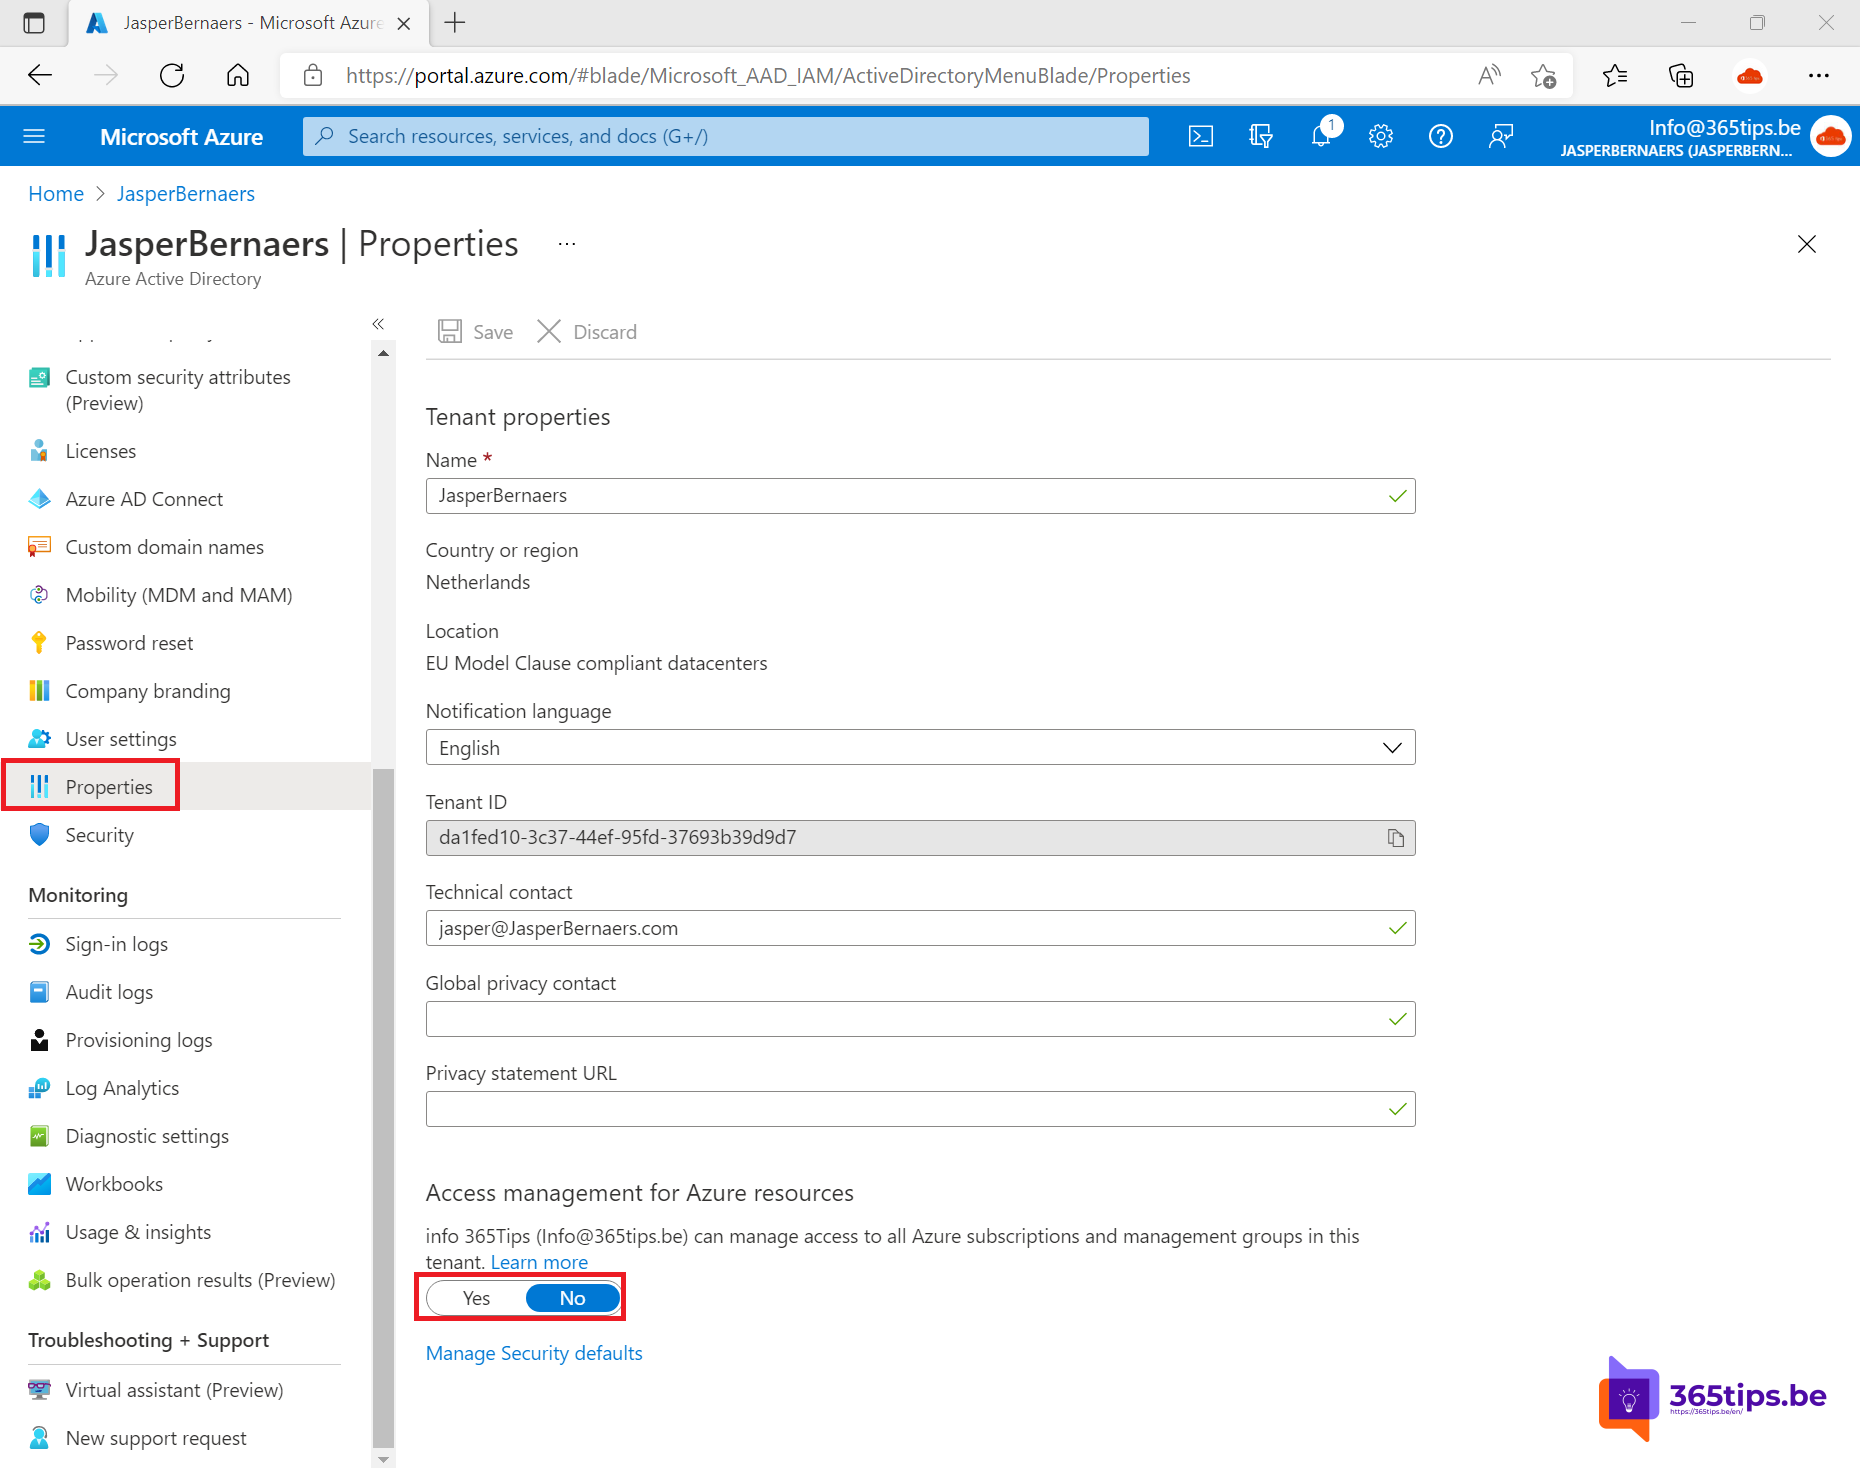Open notifications bell
The height and width of the screenshot is (1468, 1860).
(x=1322, y=135)
